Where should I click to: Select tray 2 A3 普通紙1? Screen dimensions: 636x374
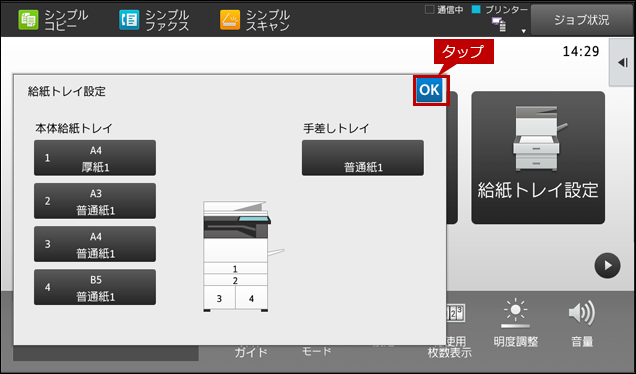pos(95,201)
